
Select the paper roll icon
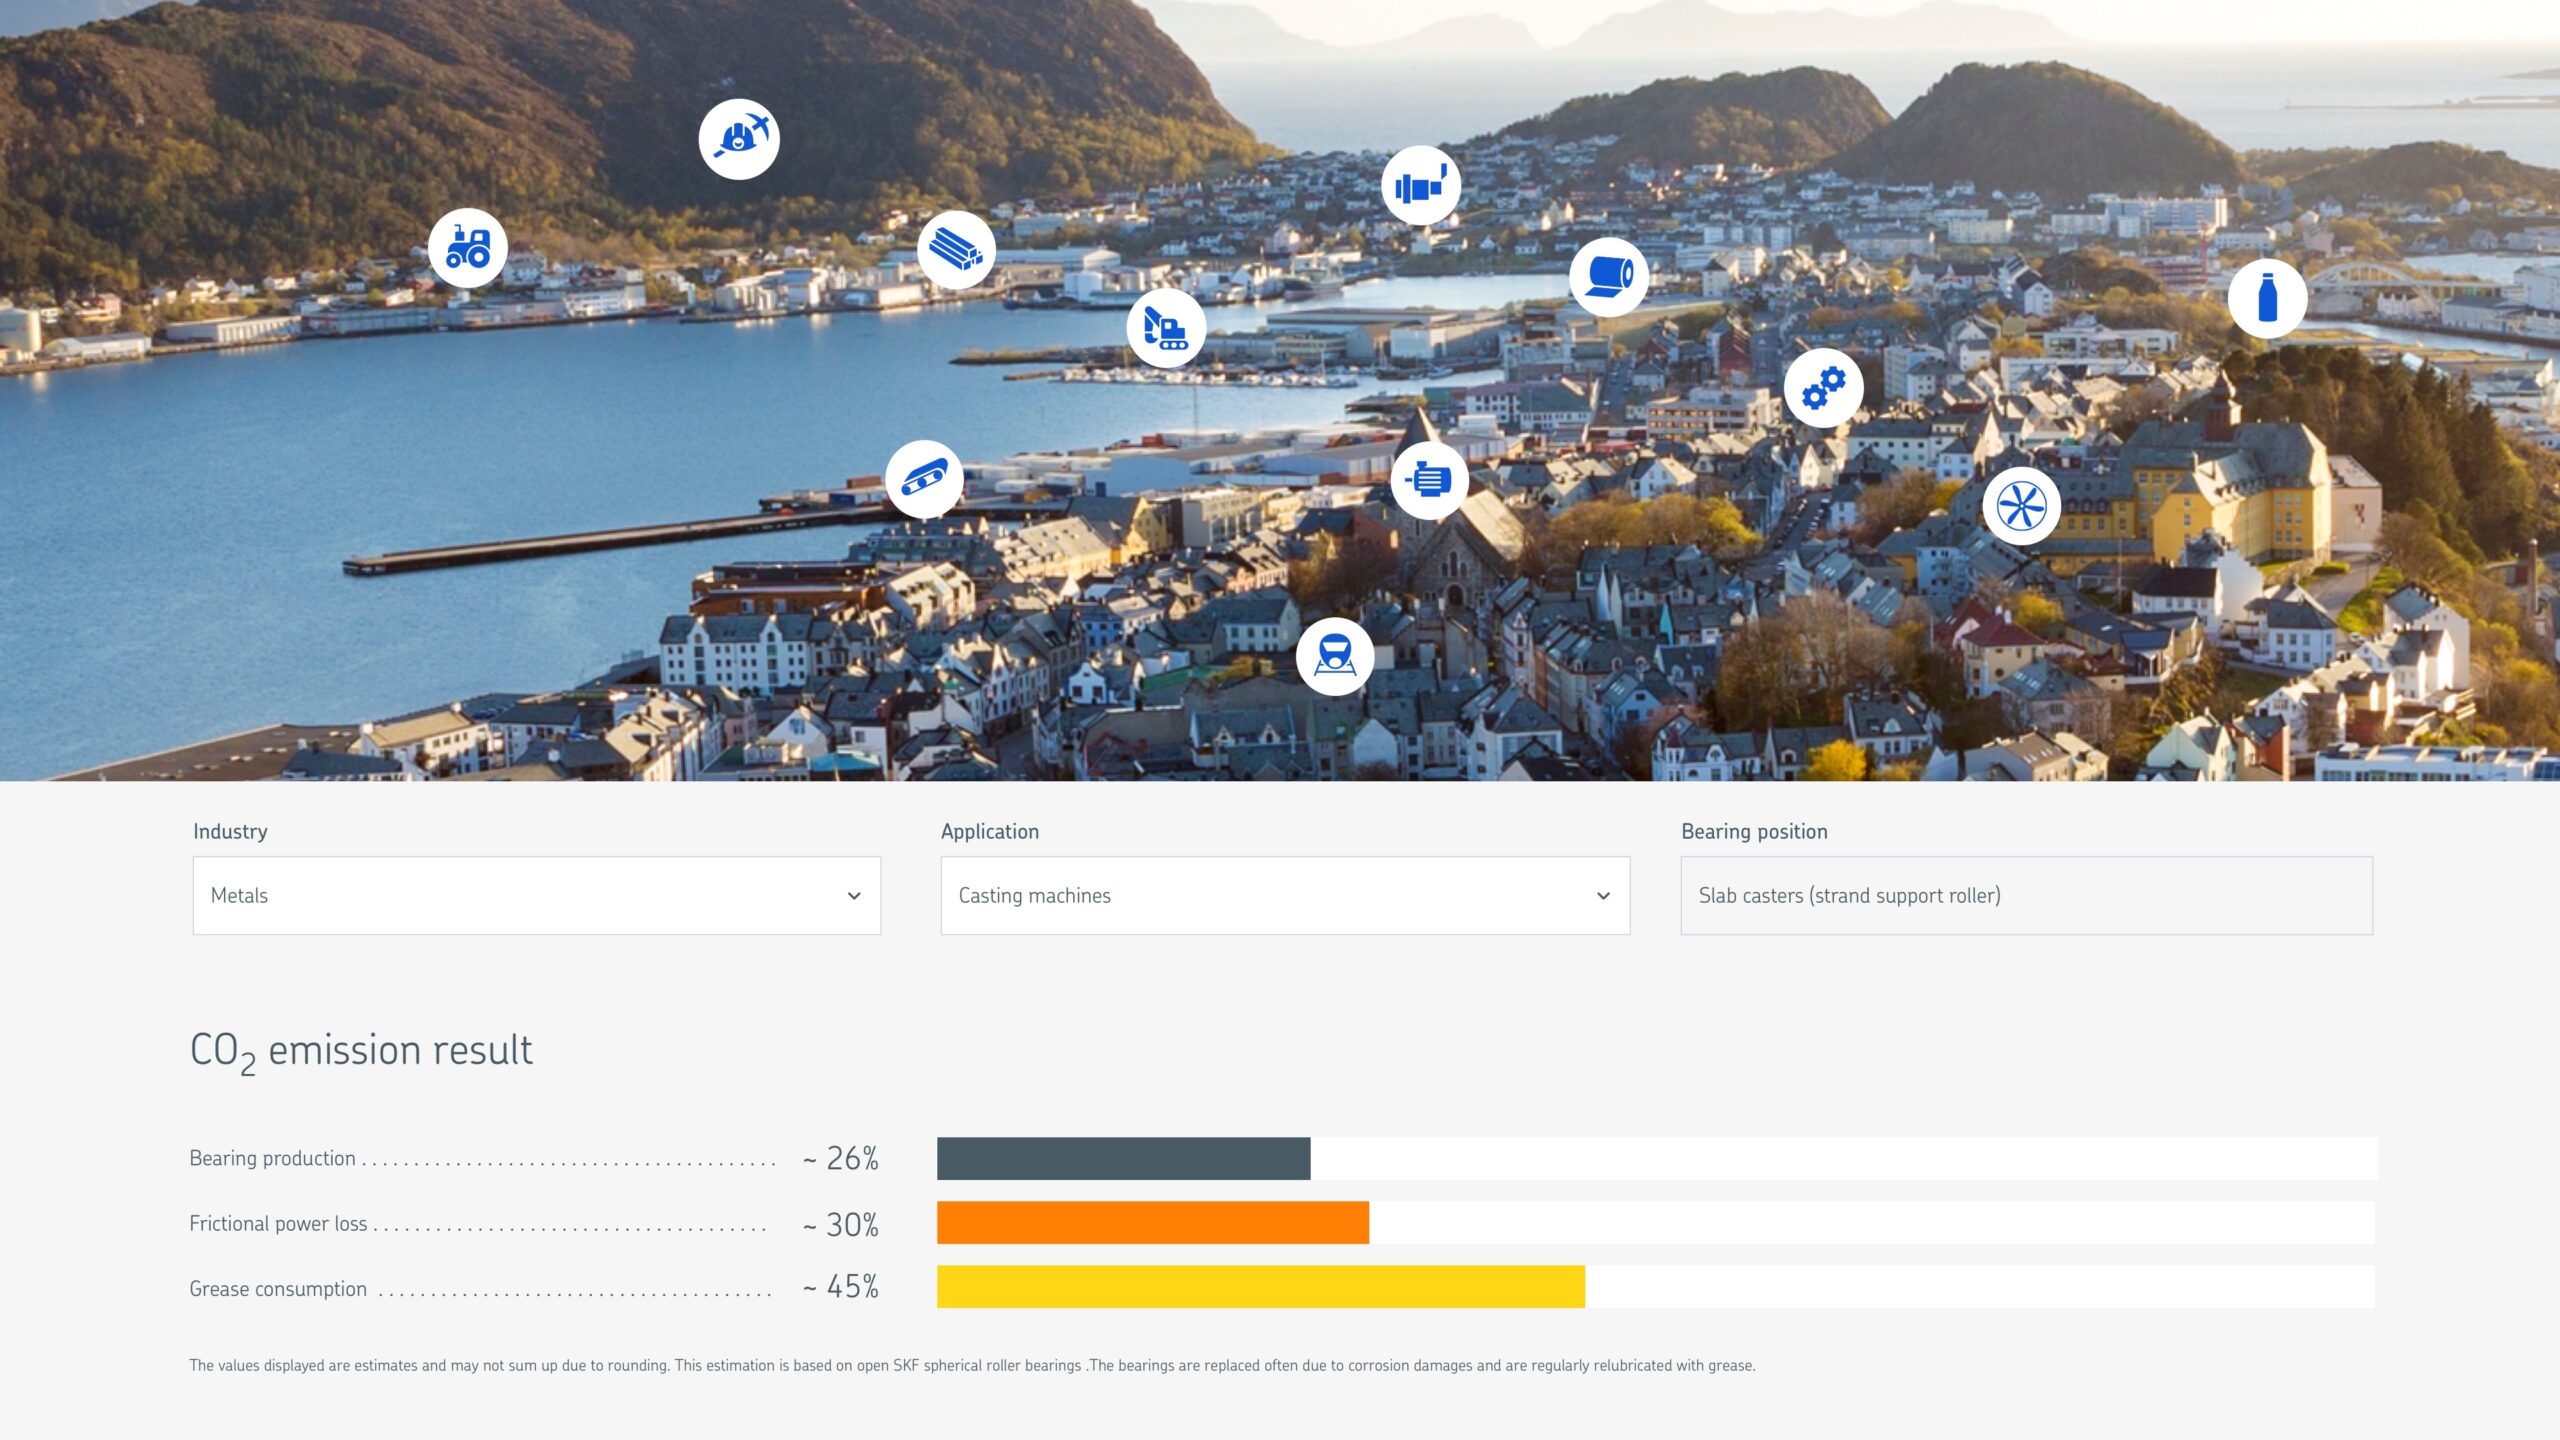pos(1608,277)
